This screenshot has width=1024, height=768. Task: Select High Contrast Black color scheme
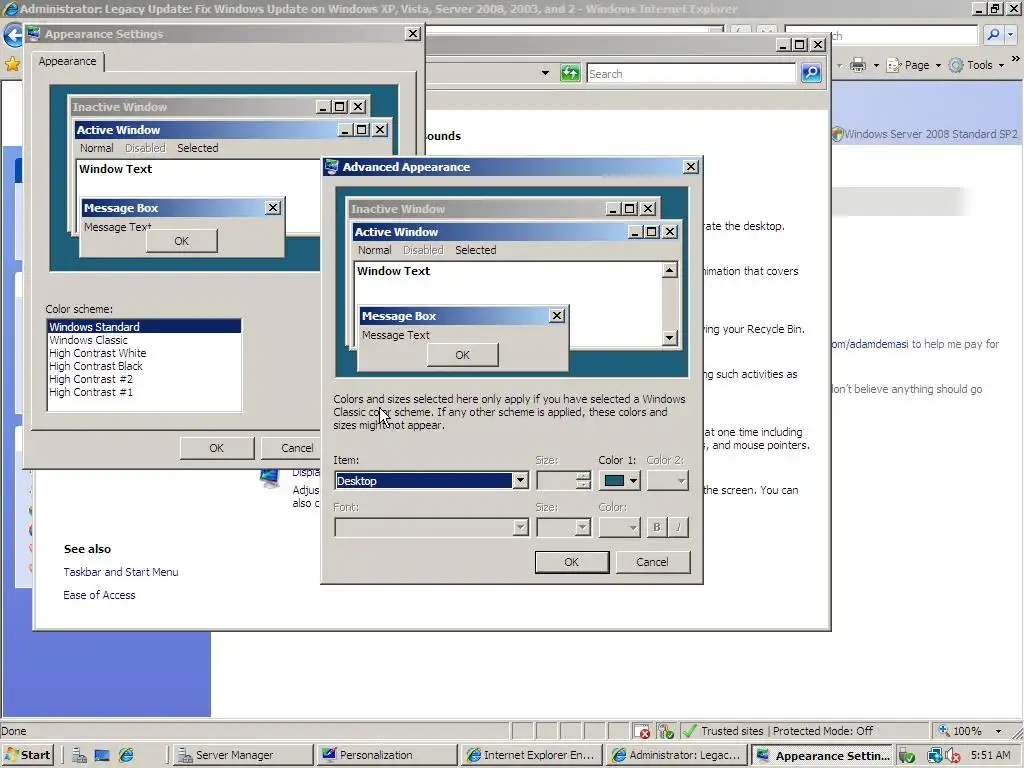[x=144, y=366]
